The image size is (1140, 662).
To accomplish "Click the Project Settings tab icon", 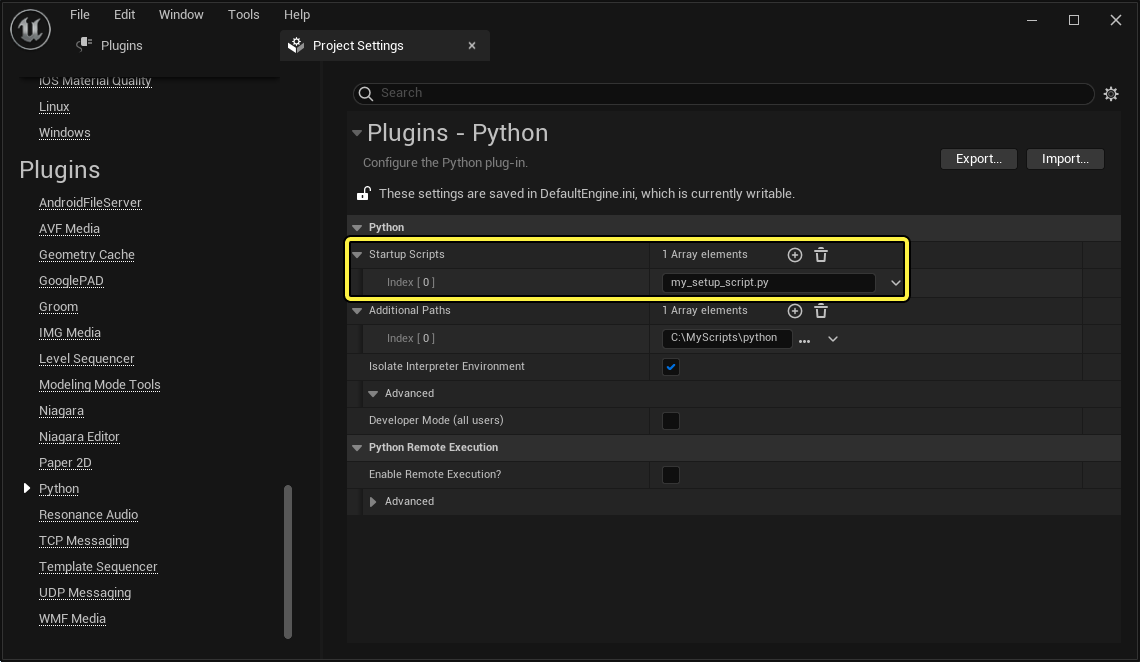I will (x=295, y=45).
